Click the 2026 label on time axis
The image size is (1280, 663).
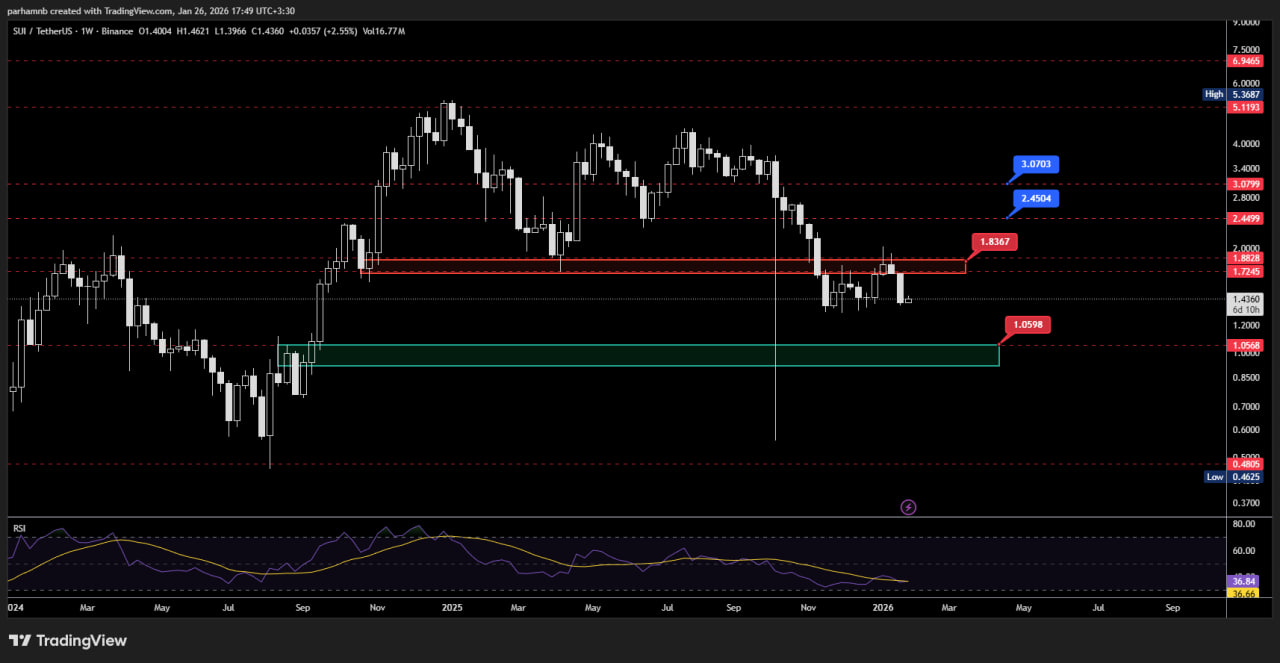pos(882,607)
